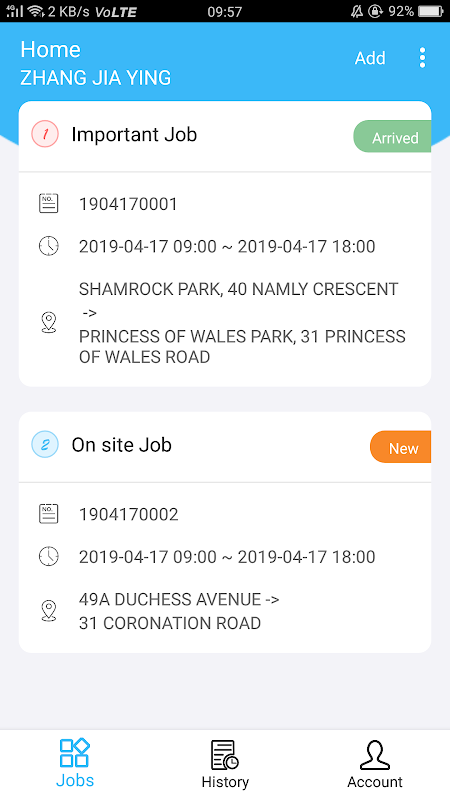Open the Important Job card title
The image size is (450, 800).
[x=134, y=135]
